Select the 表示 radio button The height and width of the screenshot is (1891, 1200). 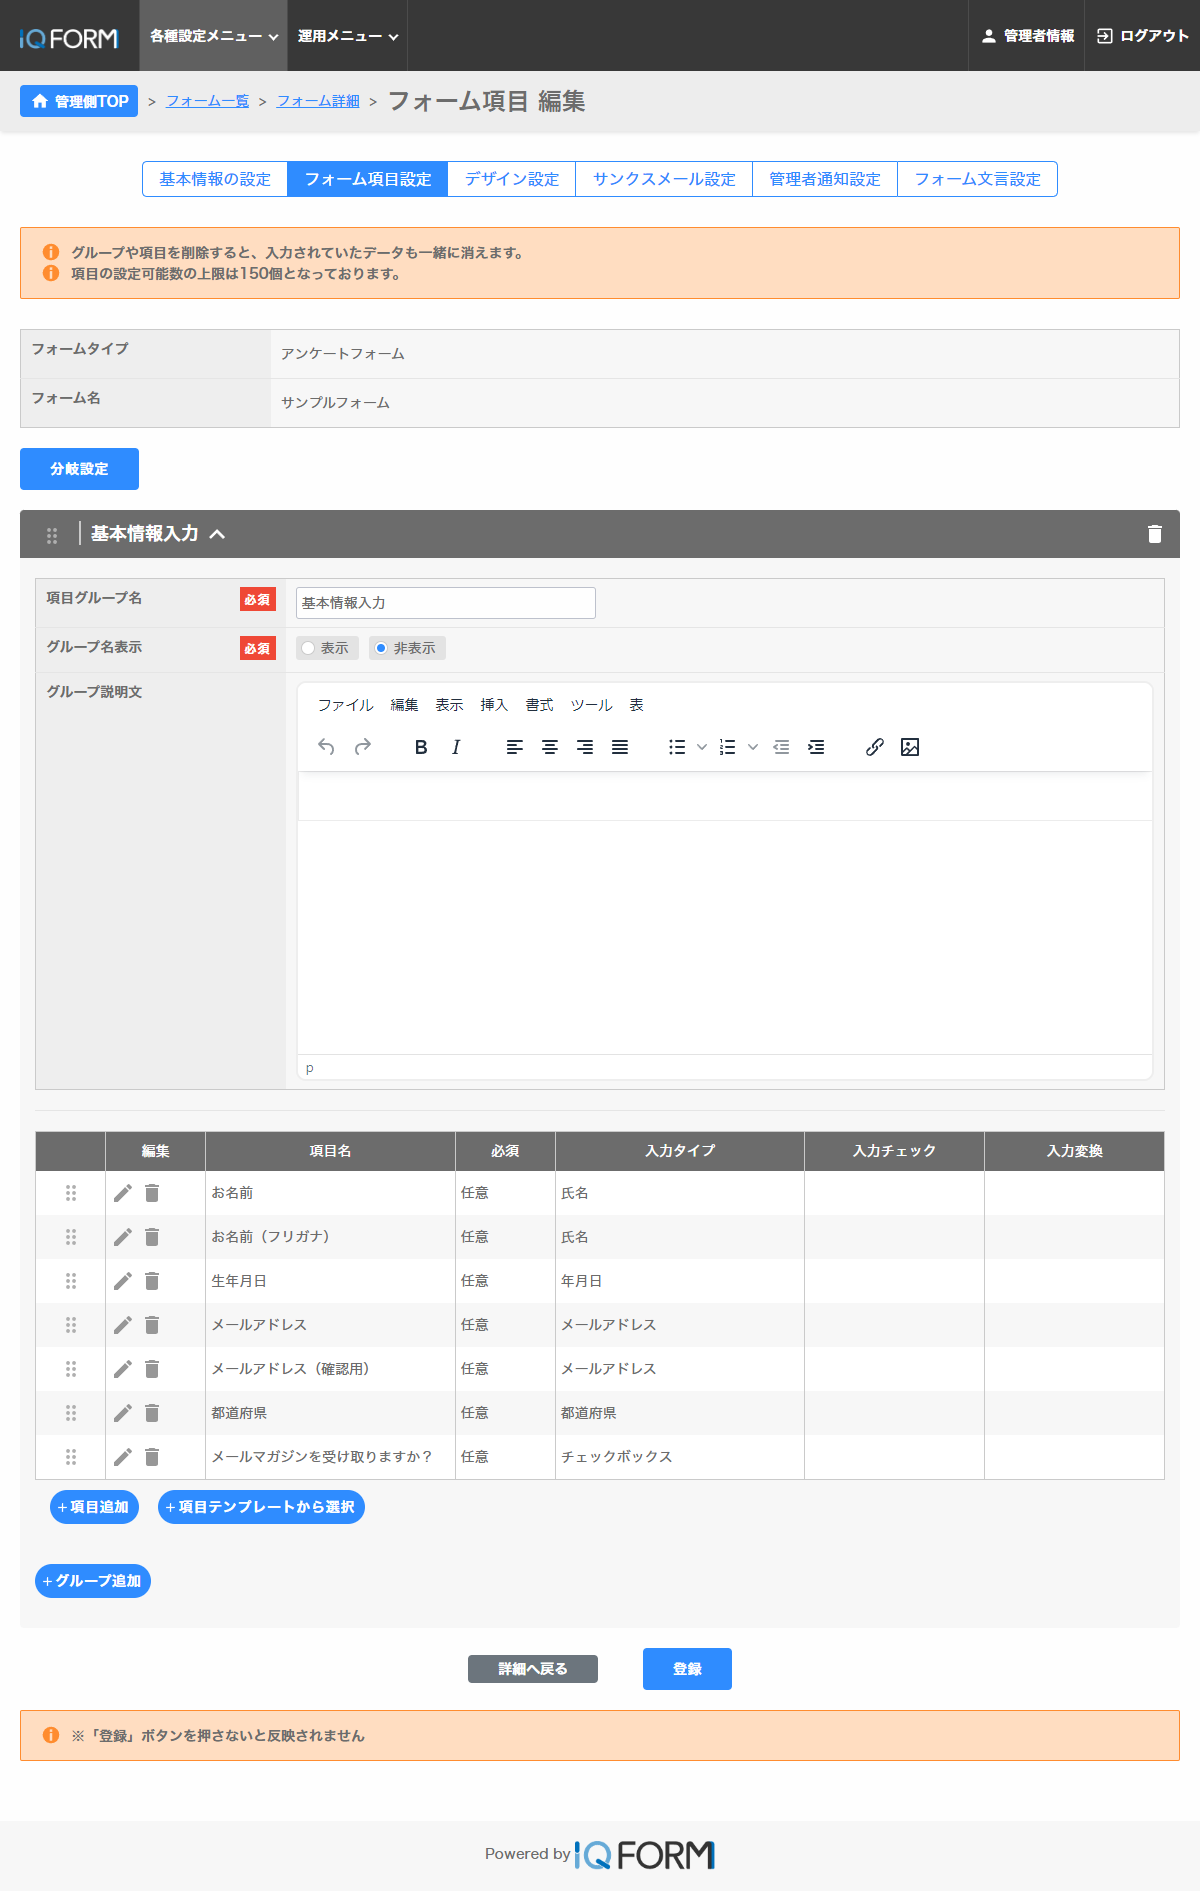coord(309,648)
